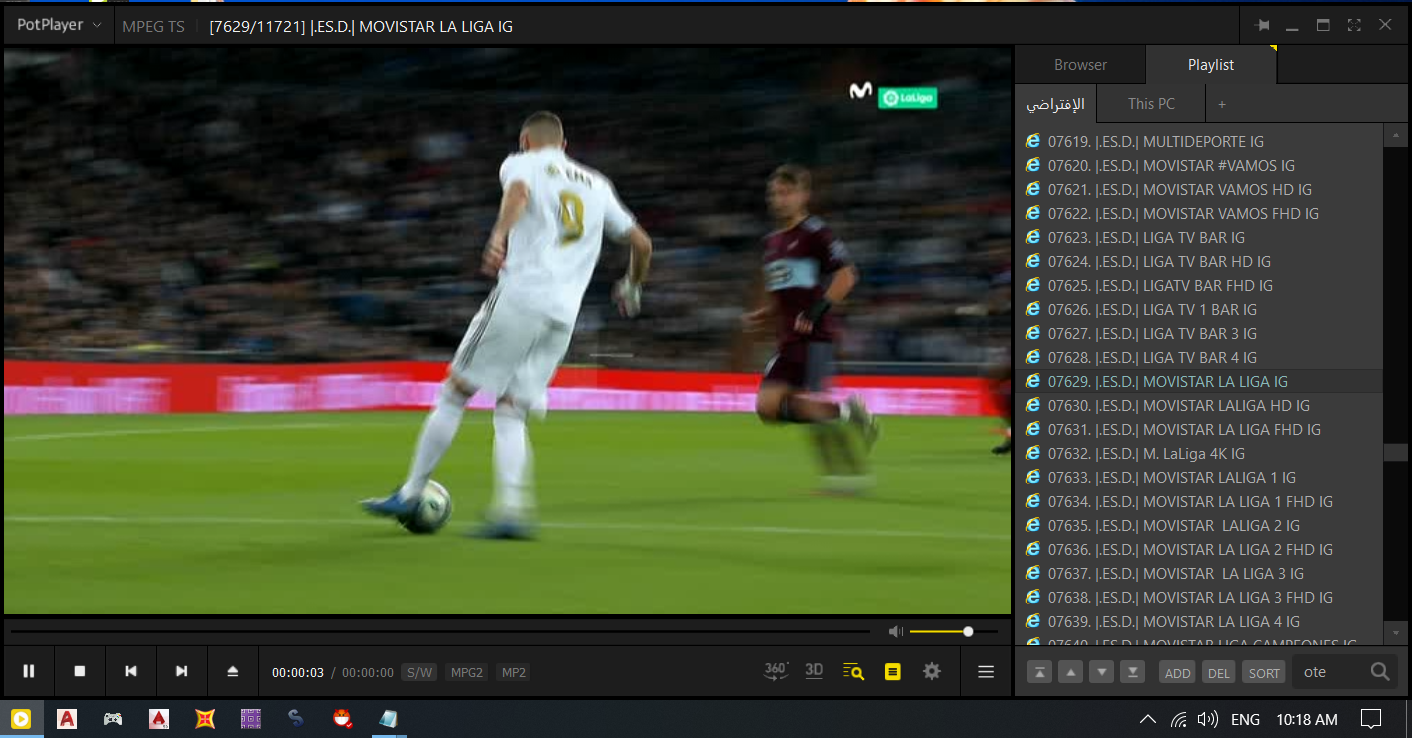Select the This PC tab
This screenshot has width=1412, height=738.
coord(1151,104)
